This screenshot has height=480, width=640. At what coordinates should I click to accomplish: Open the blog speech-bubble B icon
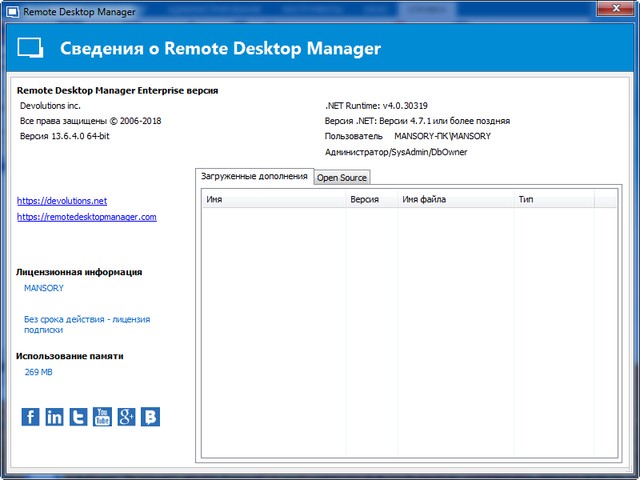click(150, 417)
